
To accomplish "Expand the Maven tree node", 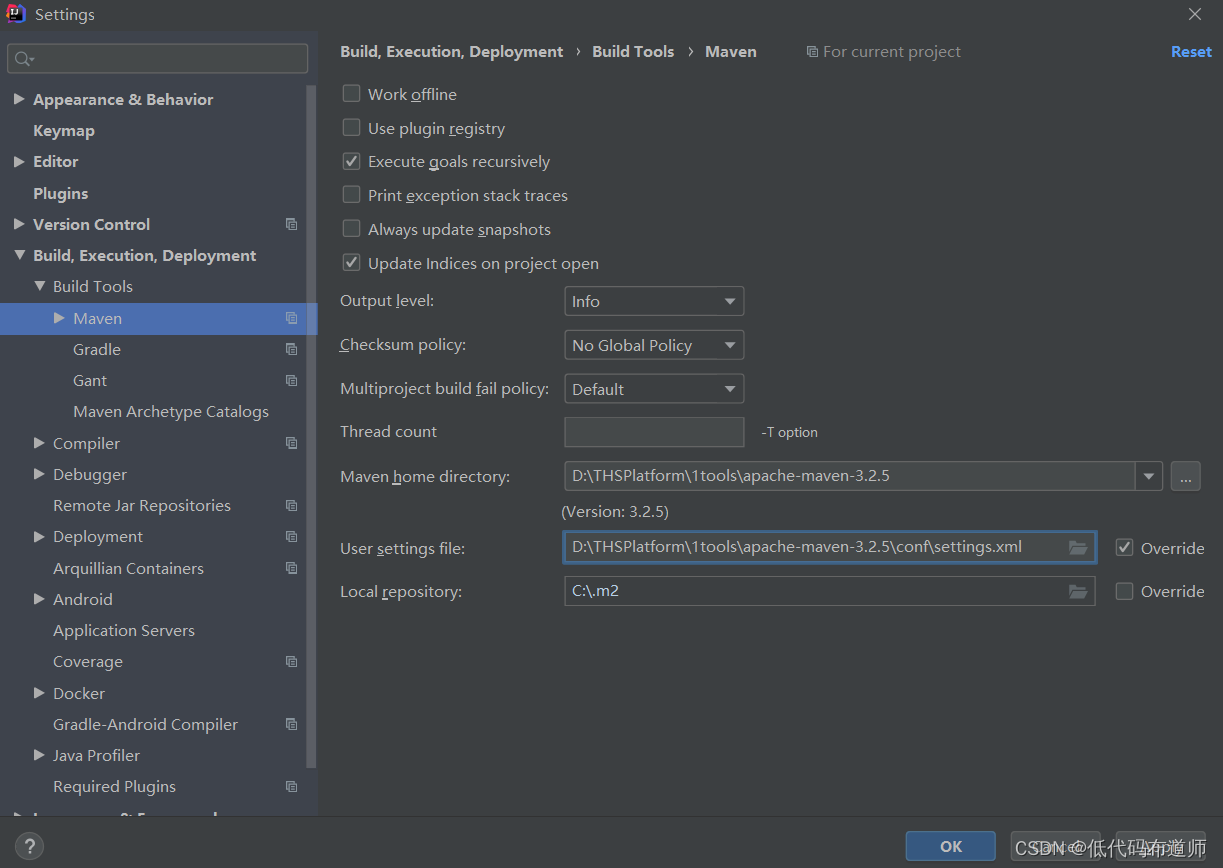I will click(x=59, y=318).
